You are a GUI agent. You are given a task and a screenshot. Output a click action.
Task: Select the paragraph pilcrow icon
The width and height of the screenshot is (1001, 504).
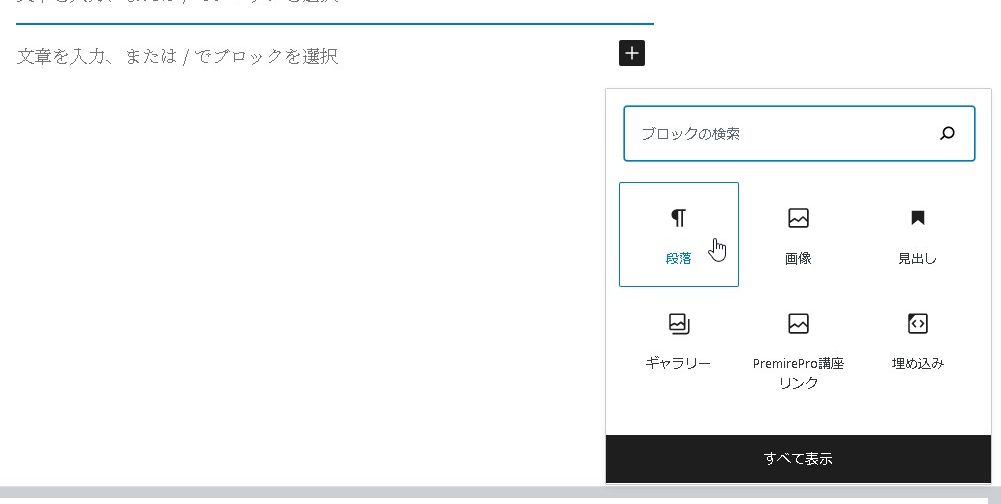(x=678, y=218)
